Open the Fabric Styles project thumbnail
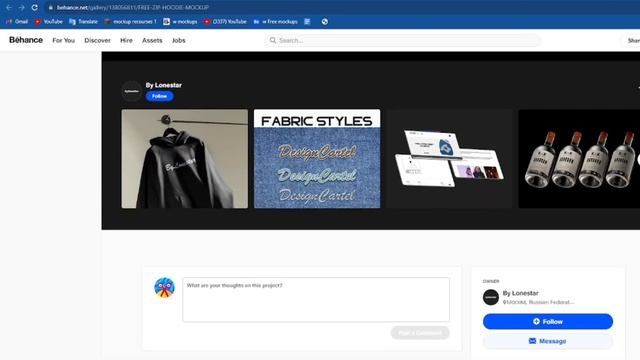This screenshot has height=360, width=640. pyautogui.click(x=317, y=159)
